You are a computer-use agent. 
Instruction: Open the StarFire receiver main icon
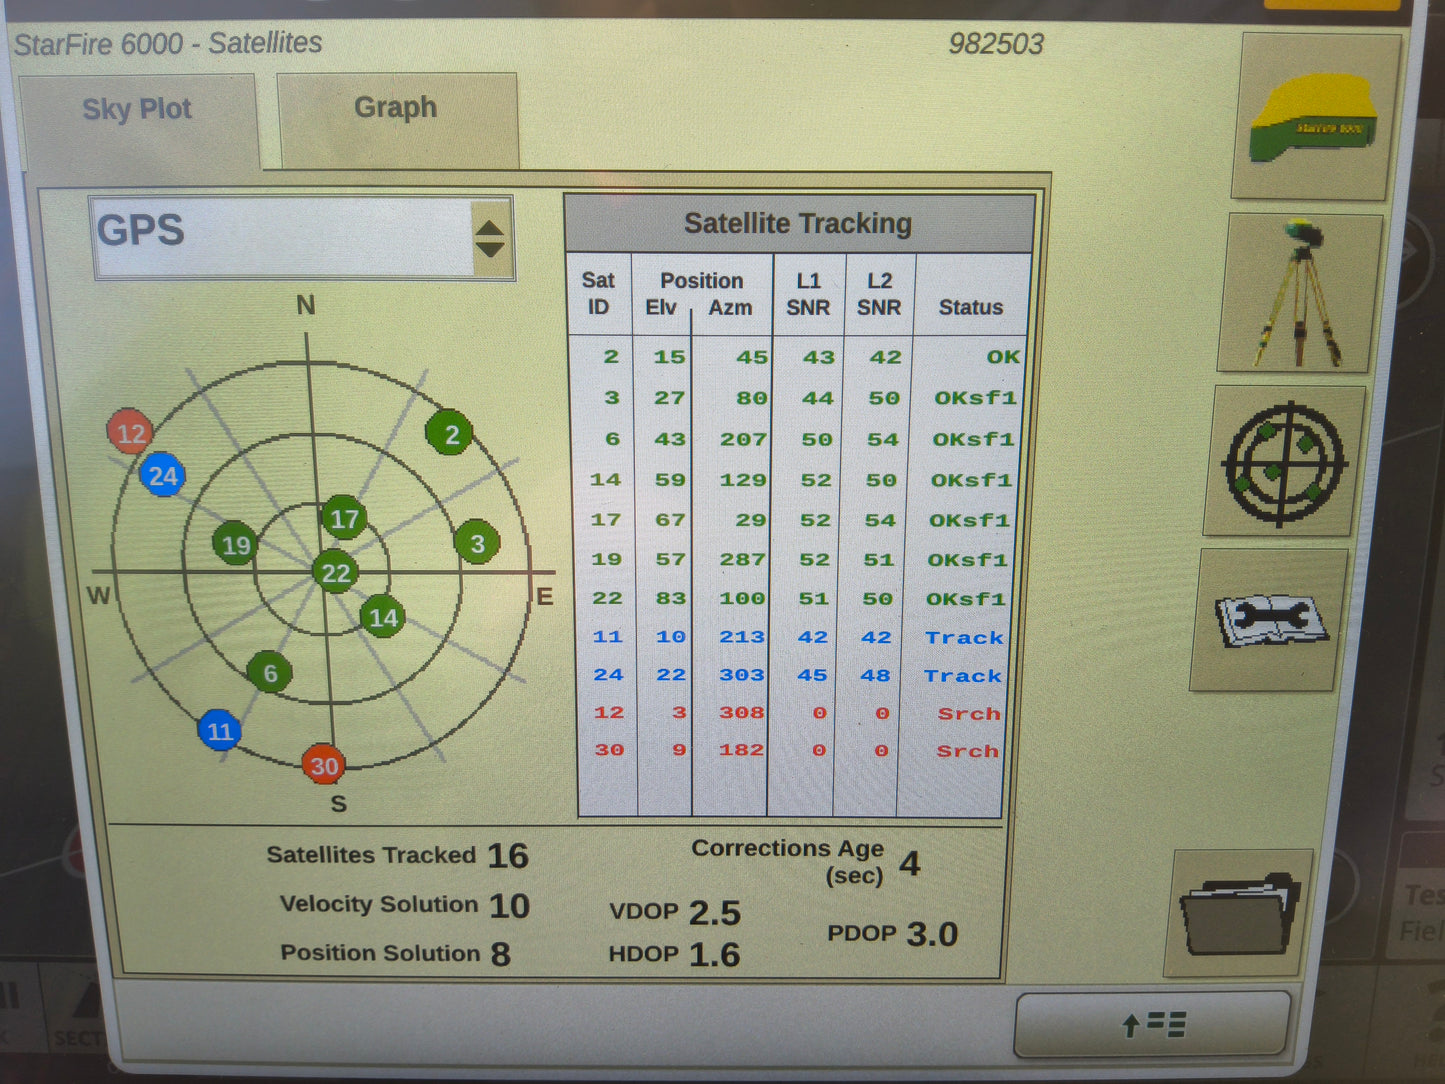coord(1313,118)
